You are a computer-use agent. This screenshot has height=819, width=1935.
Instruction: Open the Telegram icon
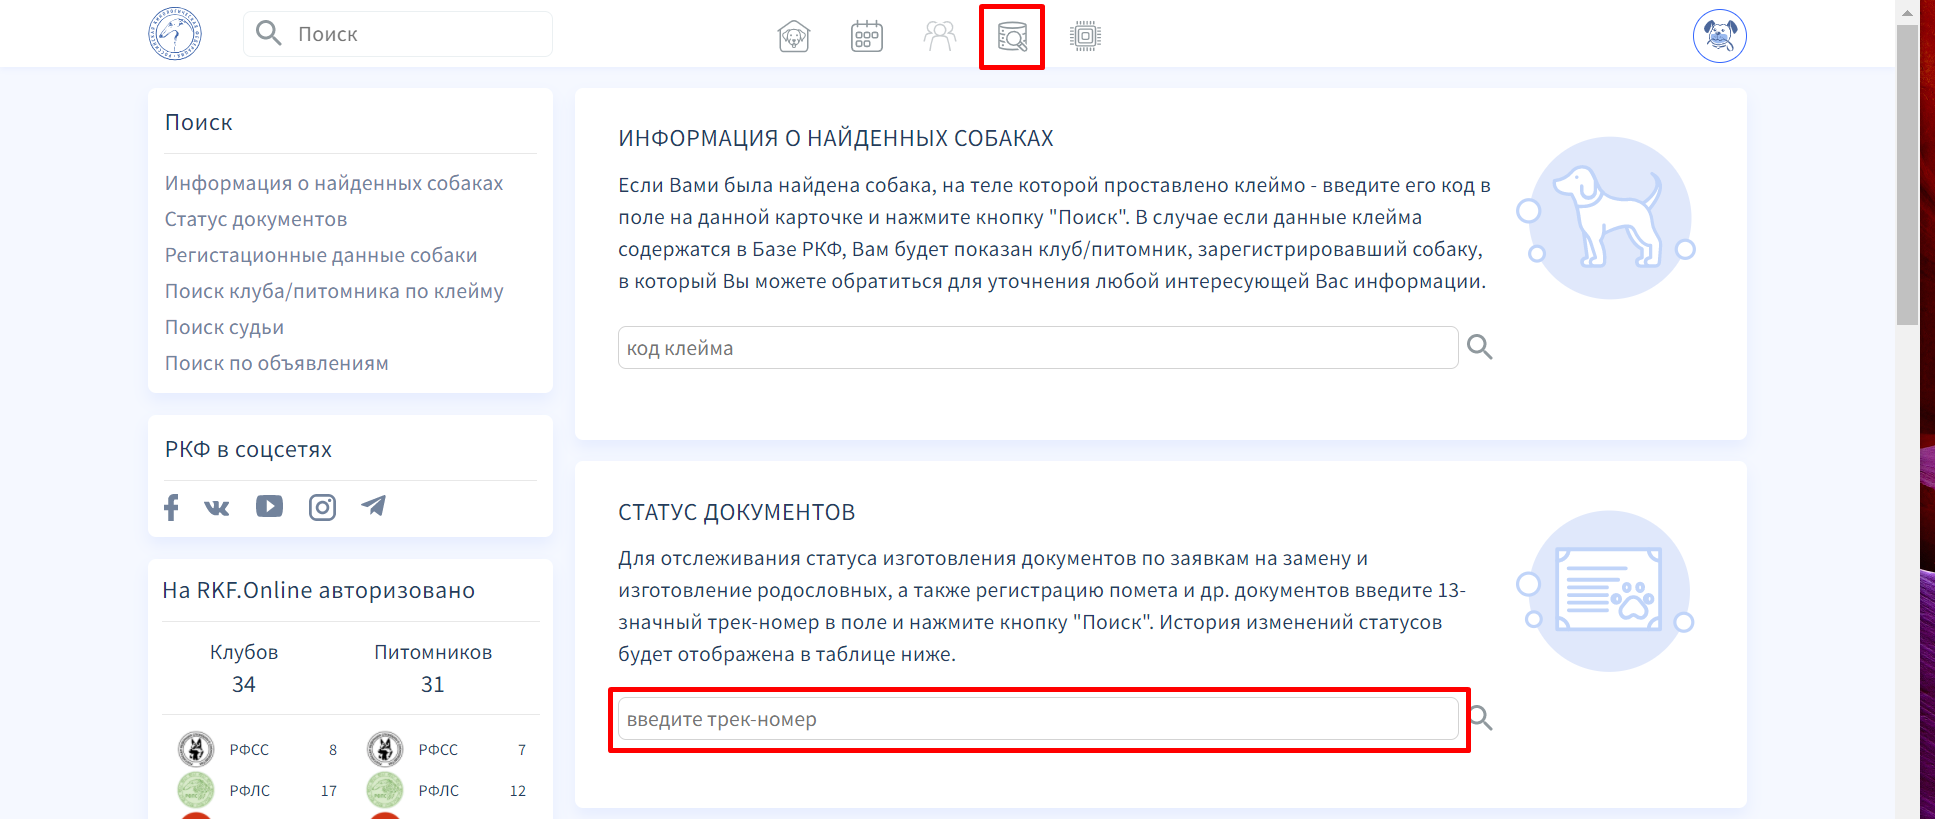click(374, 506)
